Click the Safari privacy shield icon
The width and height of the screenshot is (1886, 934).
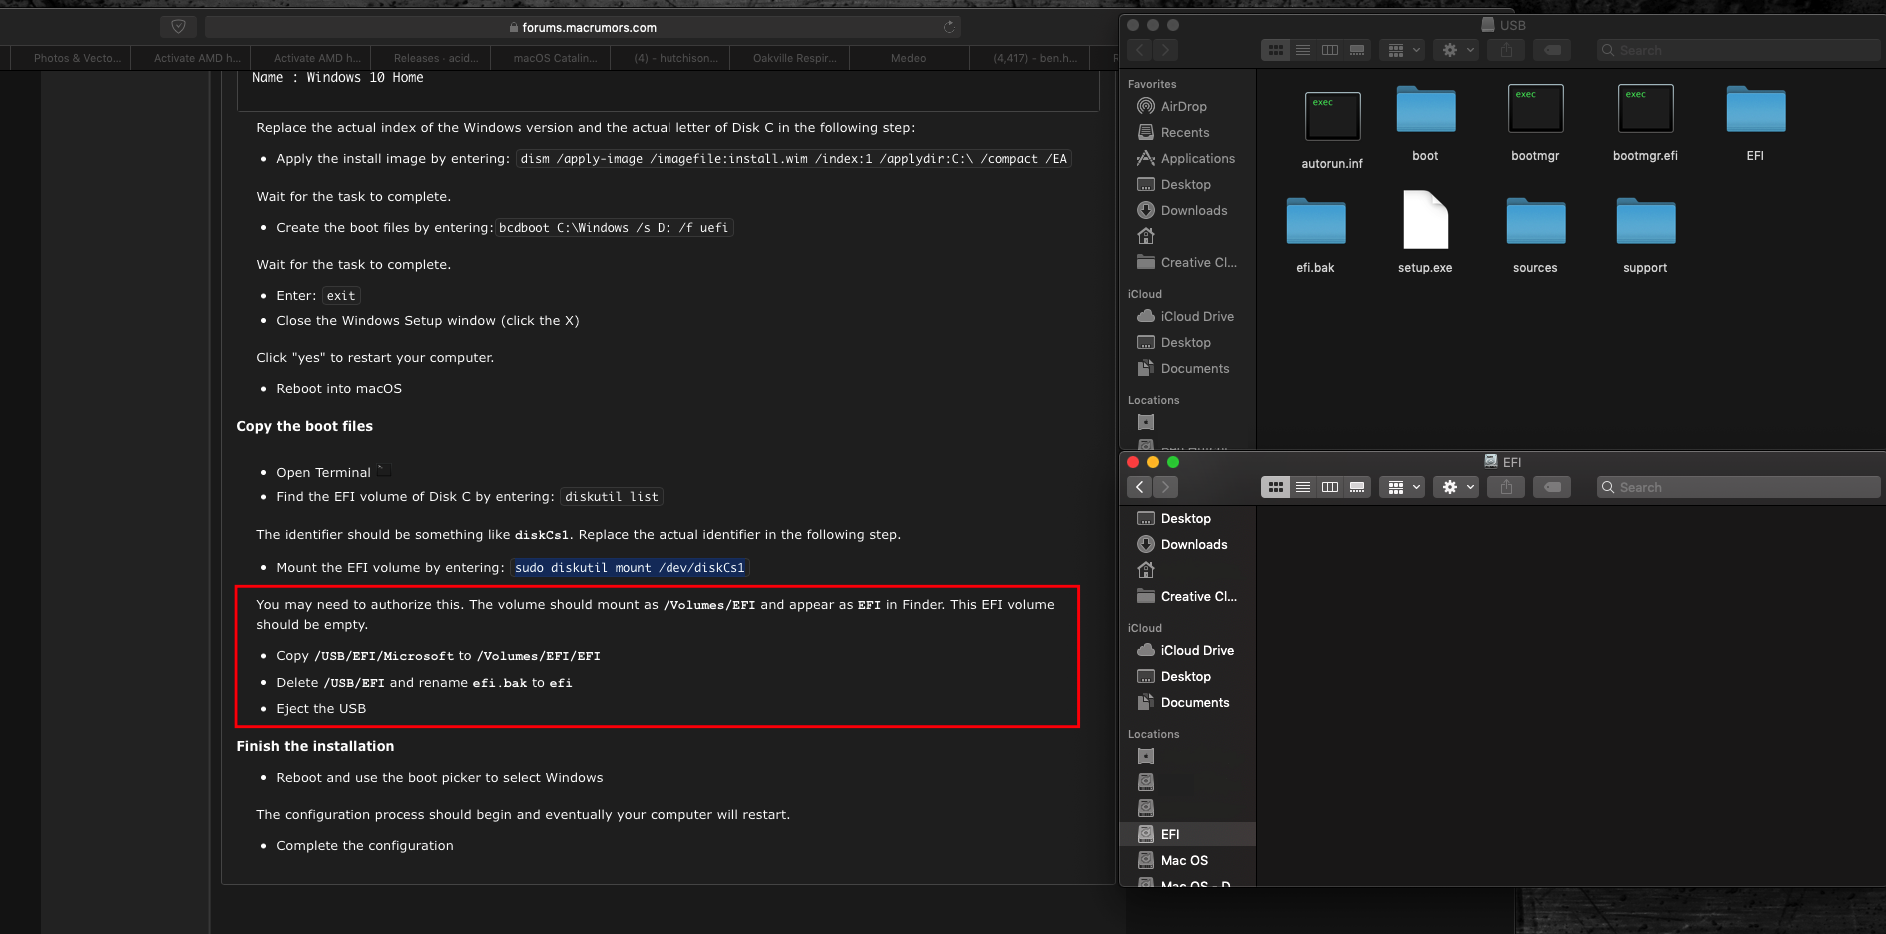coord(178,27)
